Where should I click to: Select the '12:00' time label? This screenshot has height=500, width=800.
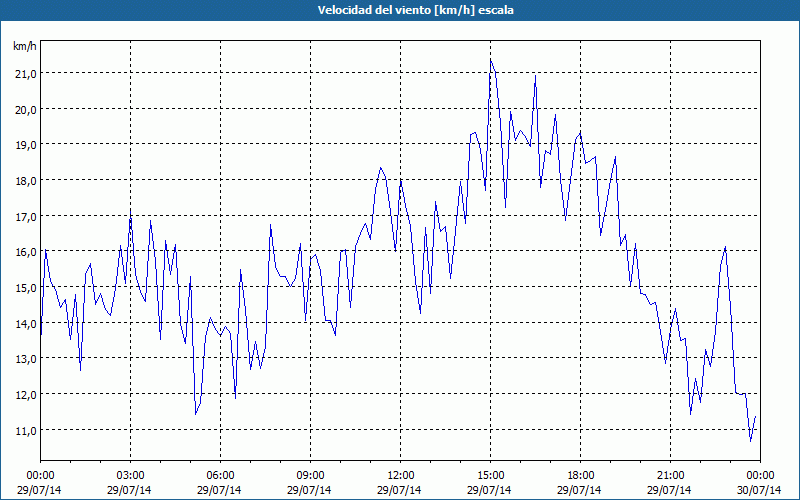pos(401,476)
